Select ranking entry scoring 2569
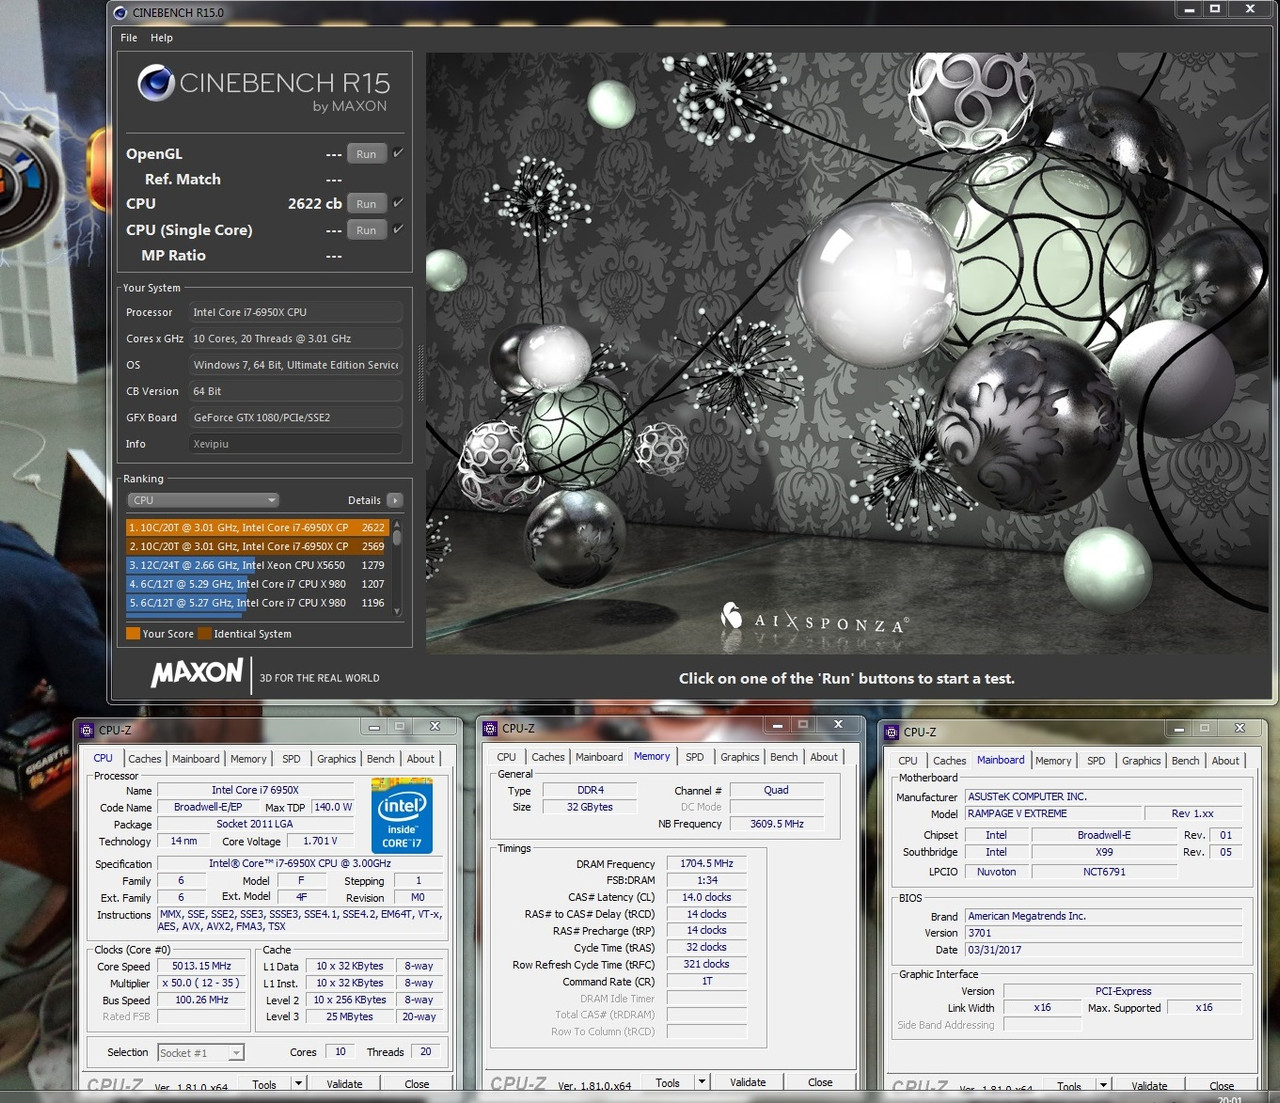The width and height of the screenshot is (1280, 1103). coord(257,546)
